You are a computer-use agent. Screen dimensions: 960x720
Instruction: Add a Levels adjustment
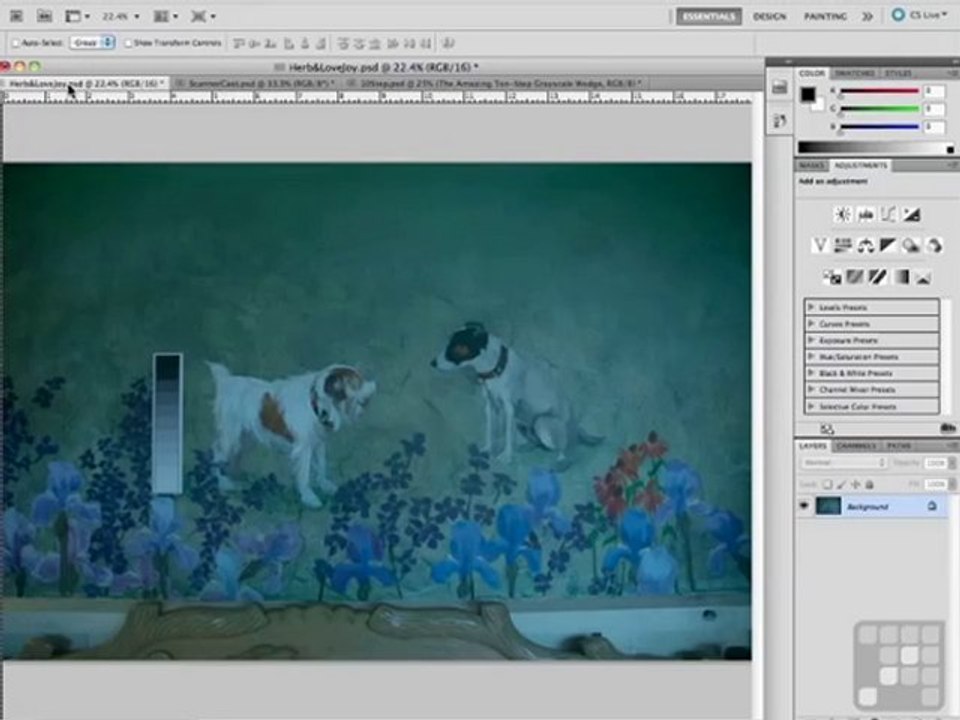[x=865, y=214]
